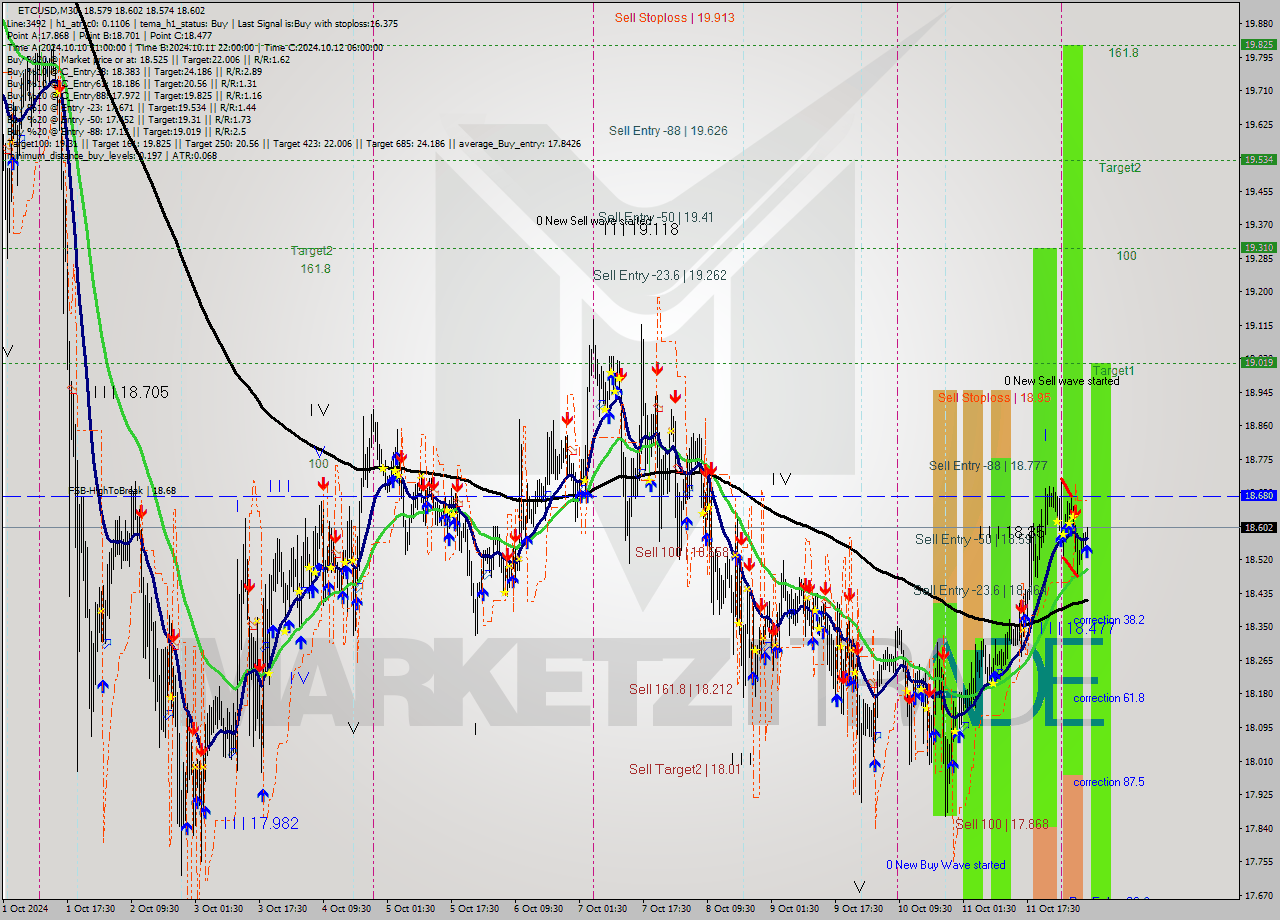Select the 'correction 61.8' label
The image size is (1280, 920).
(x=1109, y=698)
